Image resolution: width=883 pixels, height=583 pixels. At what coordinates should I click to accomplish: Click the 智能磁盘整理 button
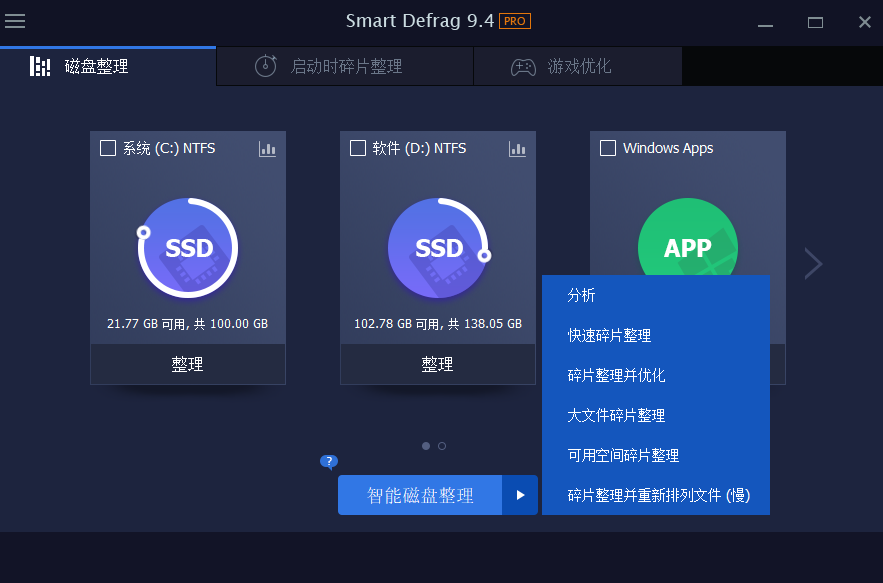(420, 495)
